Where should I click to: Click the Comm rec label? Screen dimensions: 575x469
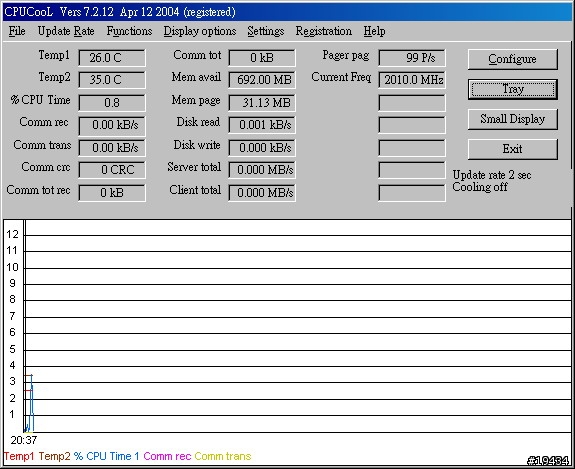(x=44, y=122)
